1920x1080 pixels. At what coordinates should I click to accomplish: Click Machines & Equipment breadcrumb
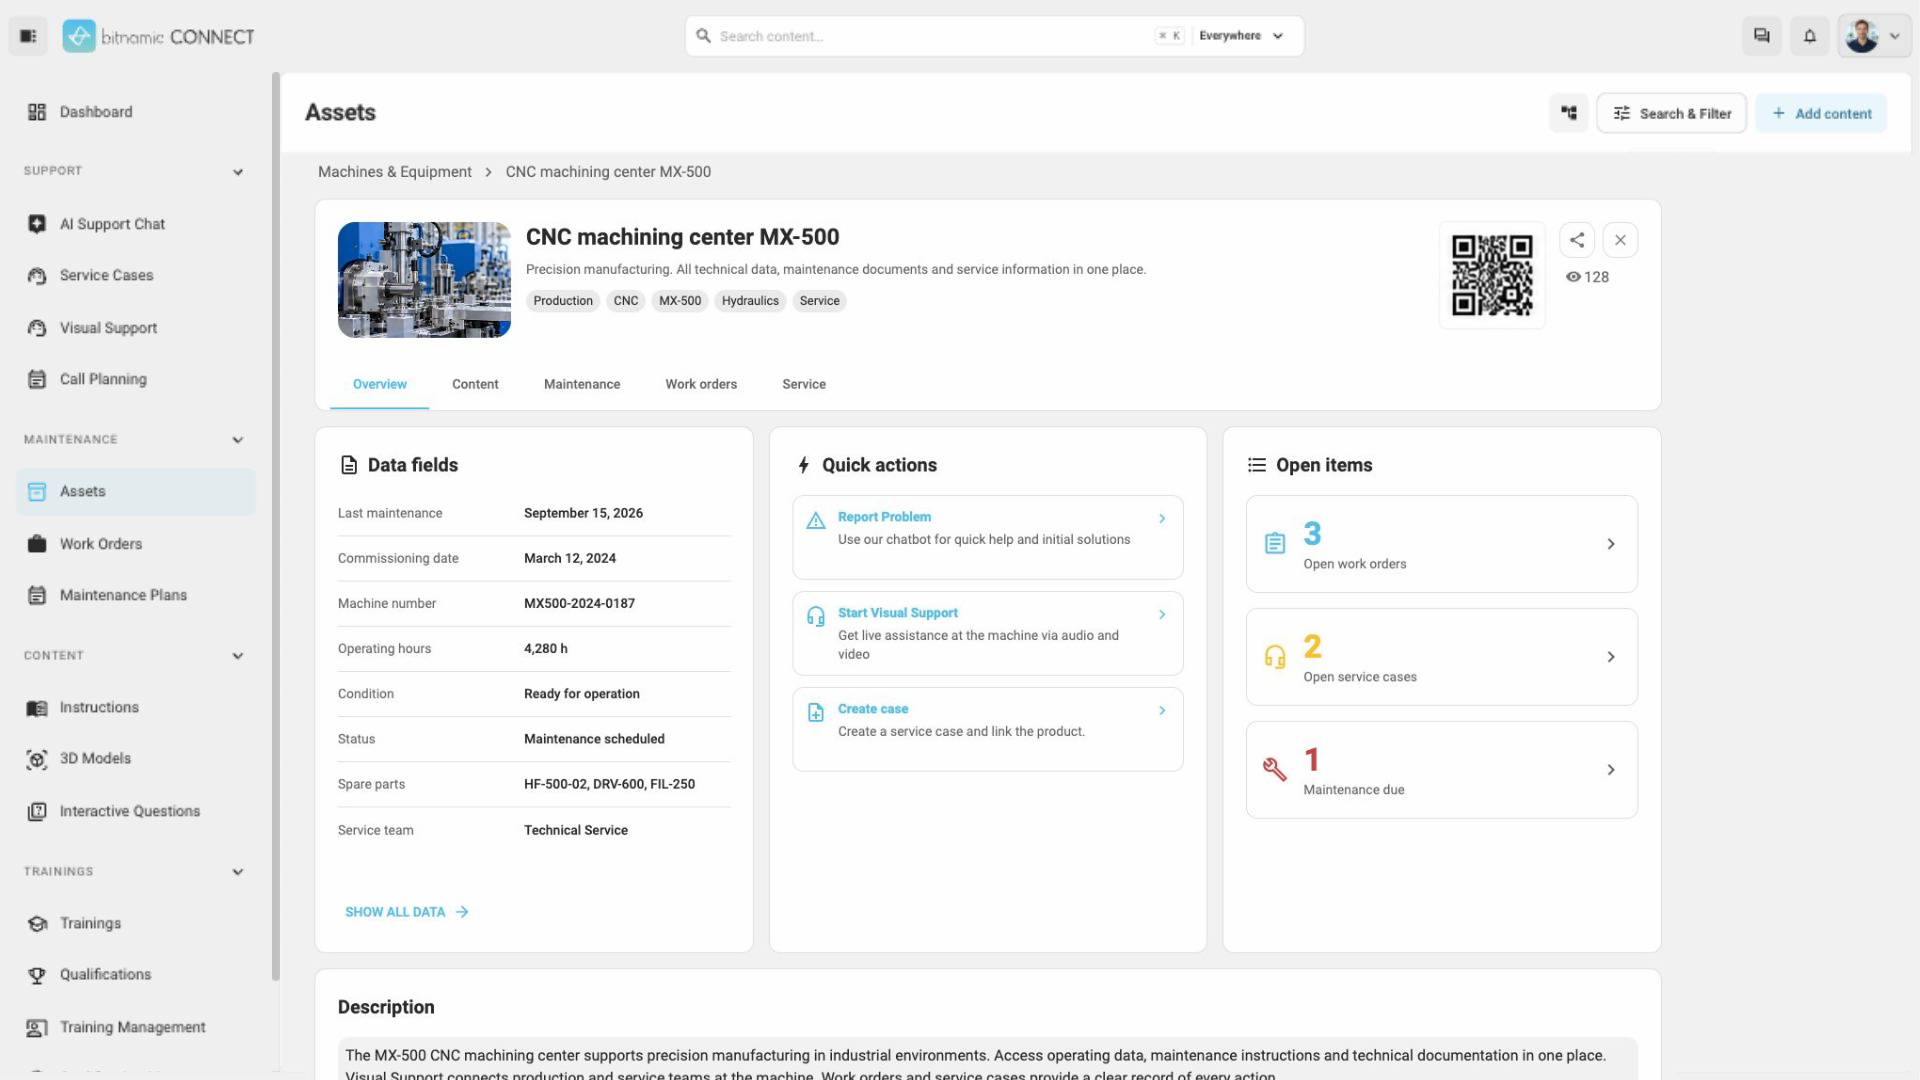coord(395,172)
